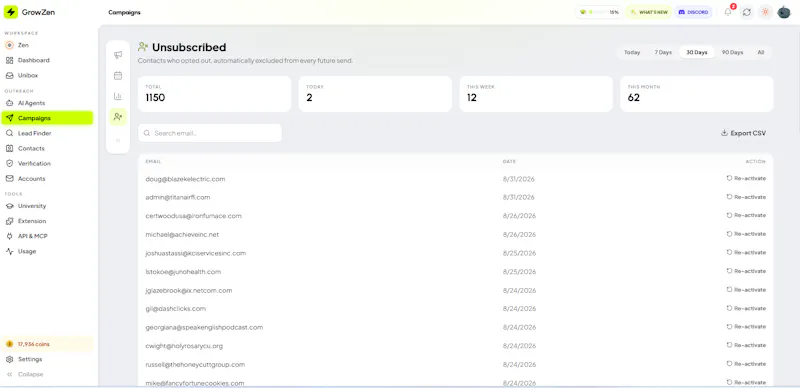Click the Unsubscribed page heading

[189, 47]
